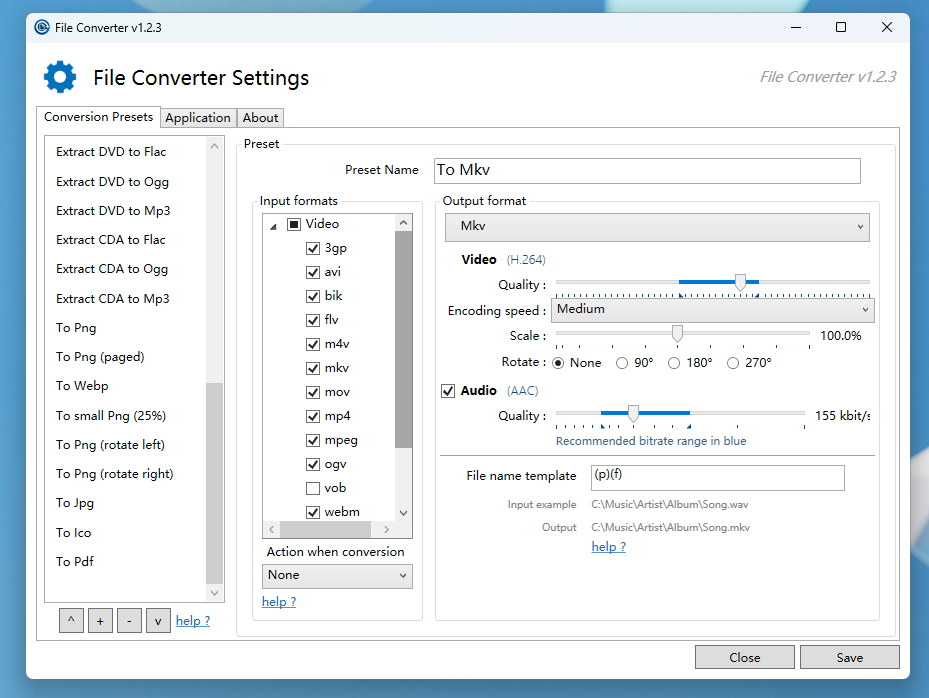
Task: Collapse the Video formats tree
Action: (272, 223)
